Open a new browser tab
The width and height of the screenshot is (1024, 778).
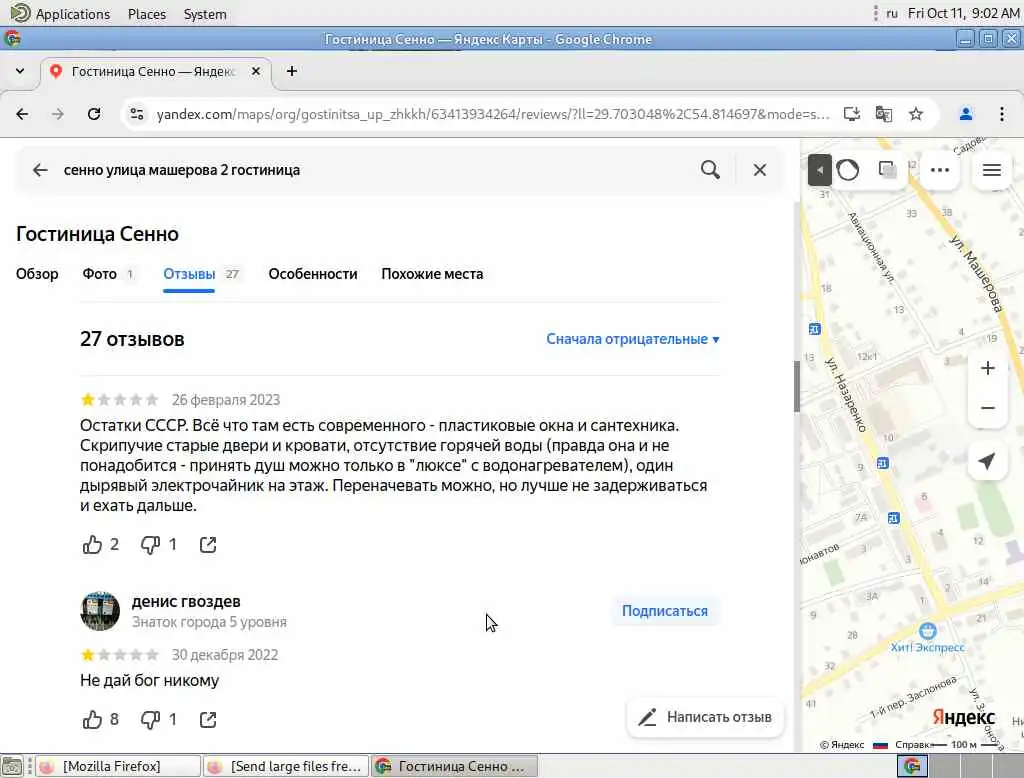(292, 71)
